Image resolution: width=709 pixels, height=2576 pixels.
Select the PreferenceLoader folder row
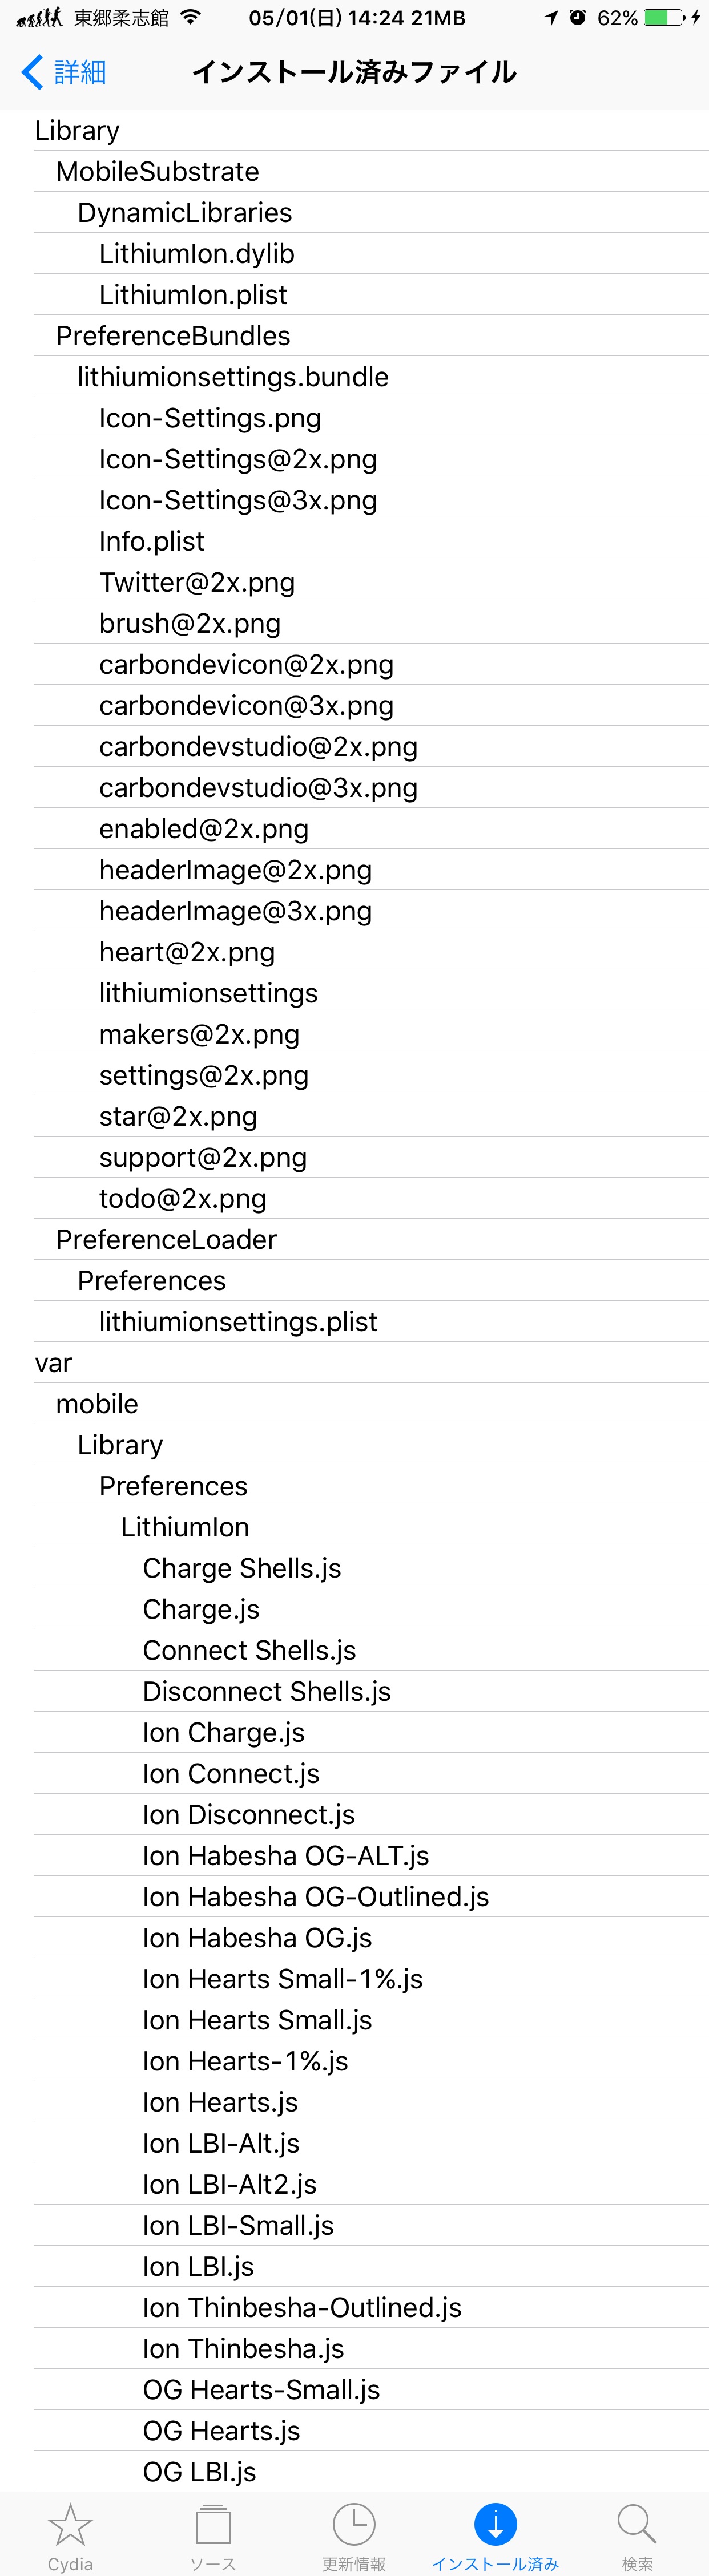(371, 1239)
